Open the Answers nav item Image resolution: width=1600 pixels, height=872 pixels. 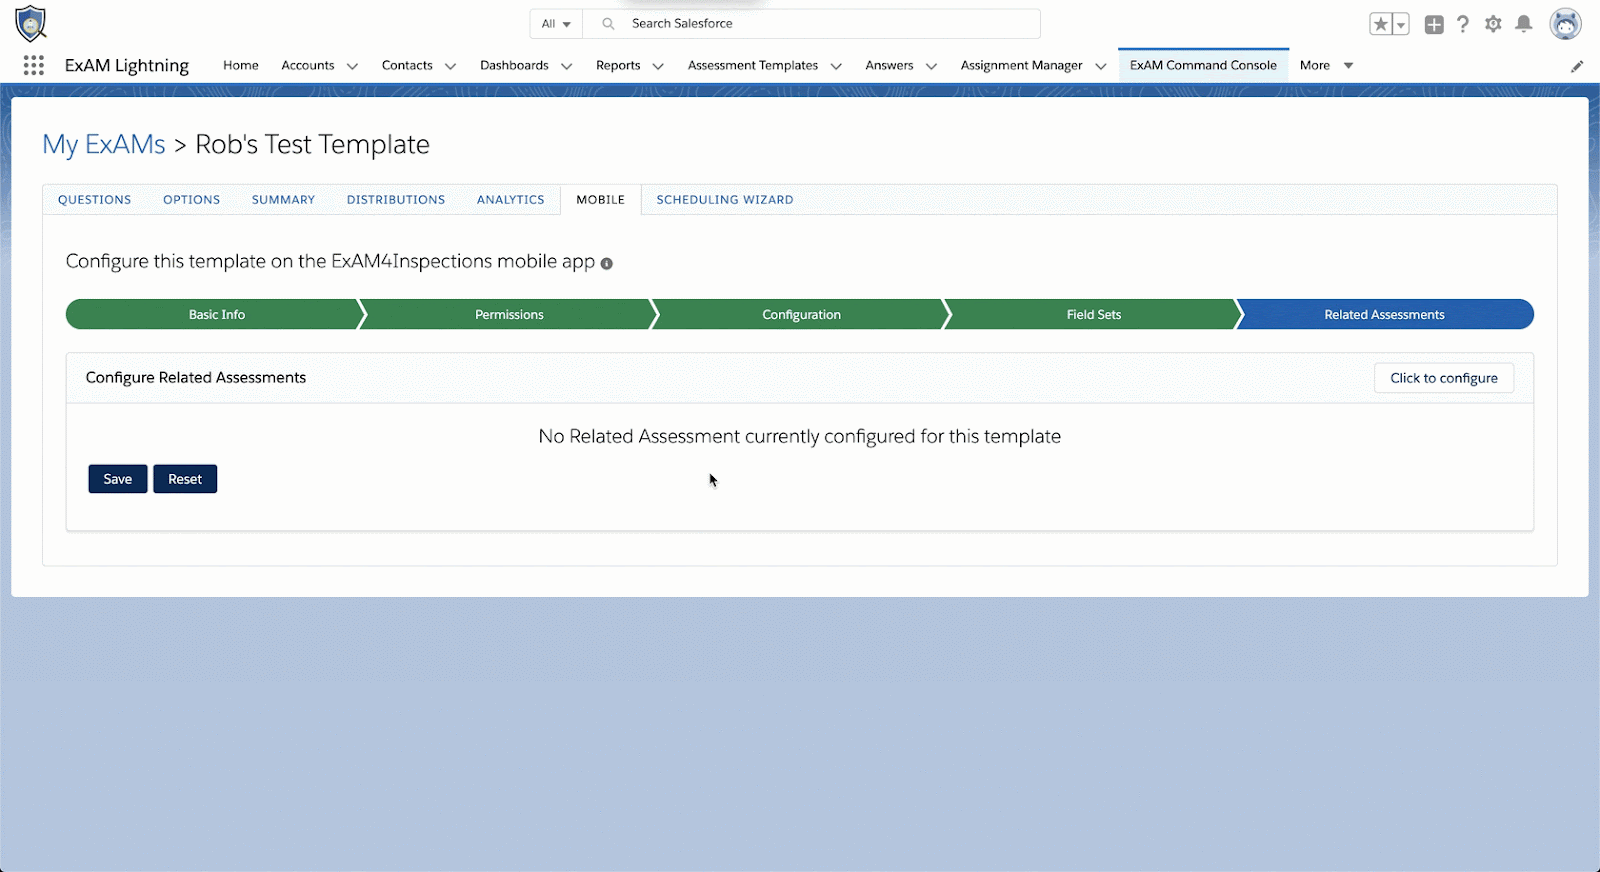(x=889, y=65)
